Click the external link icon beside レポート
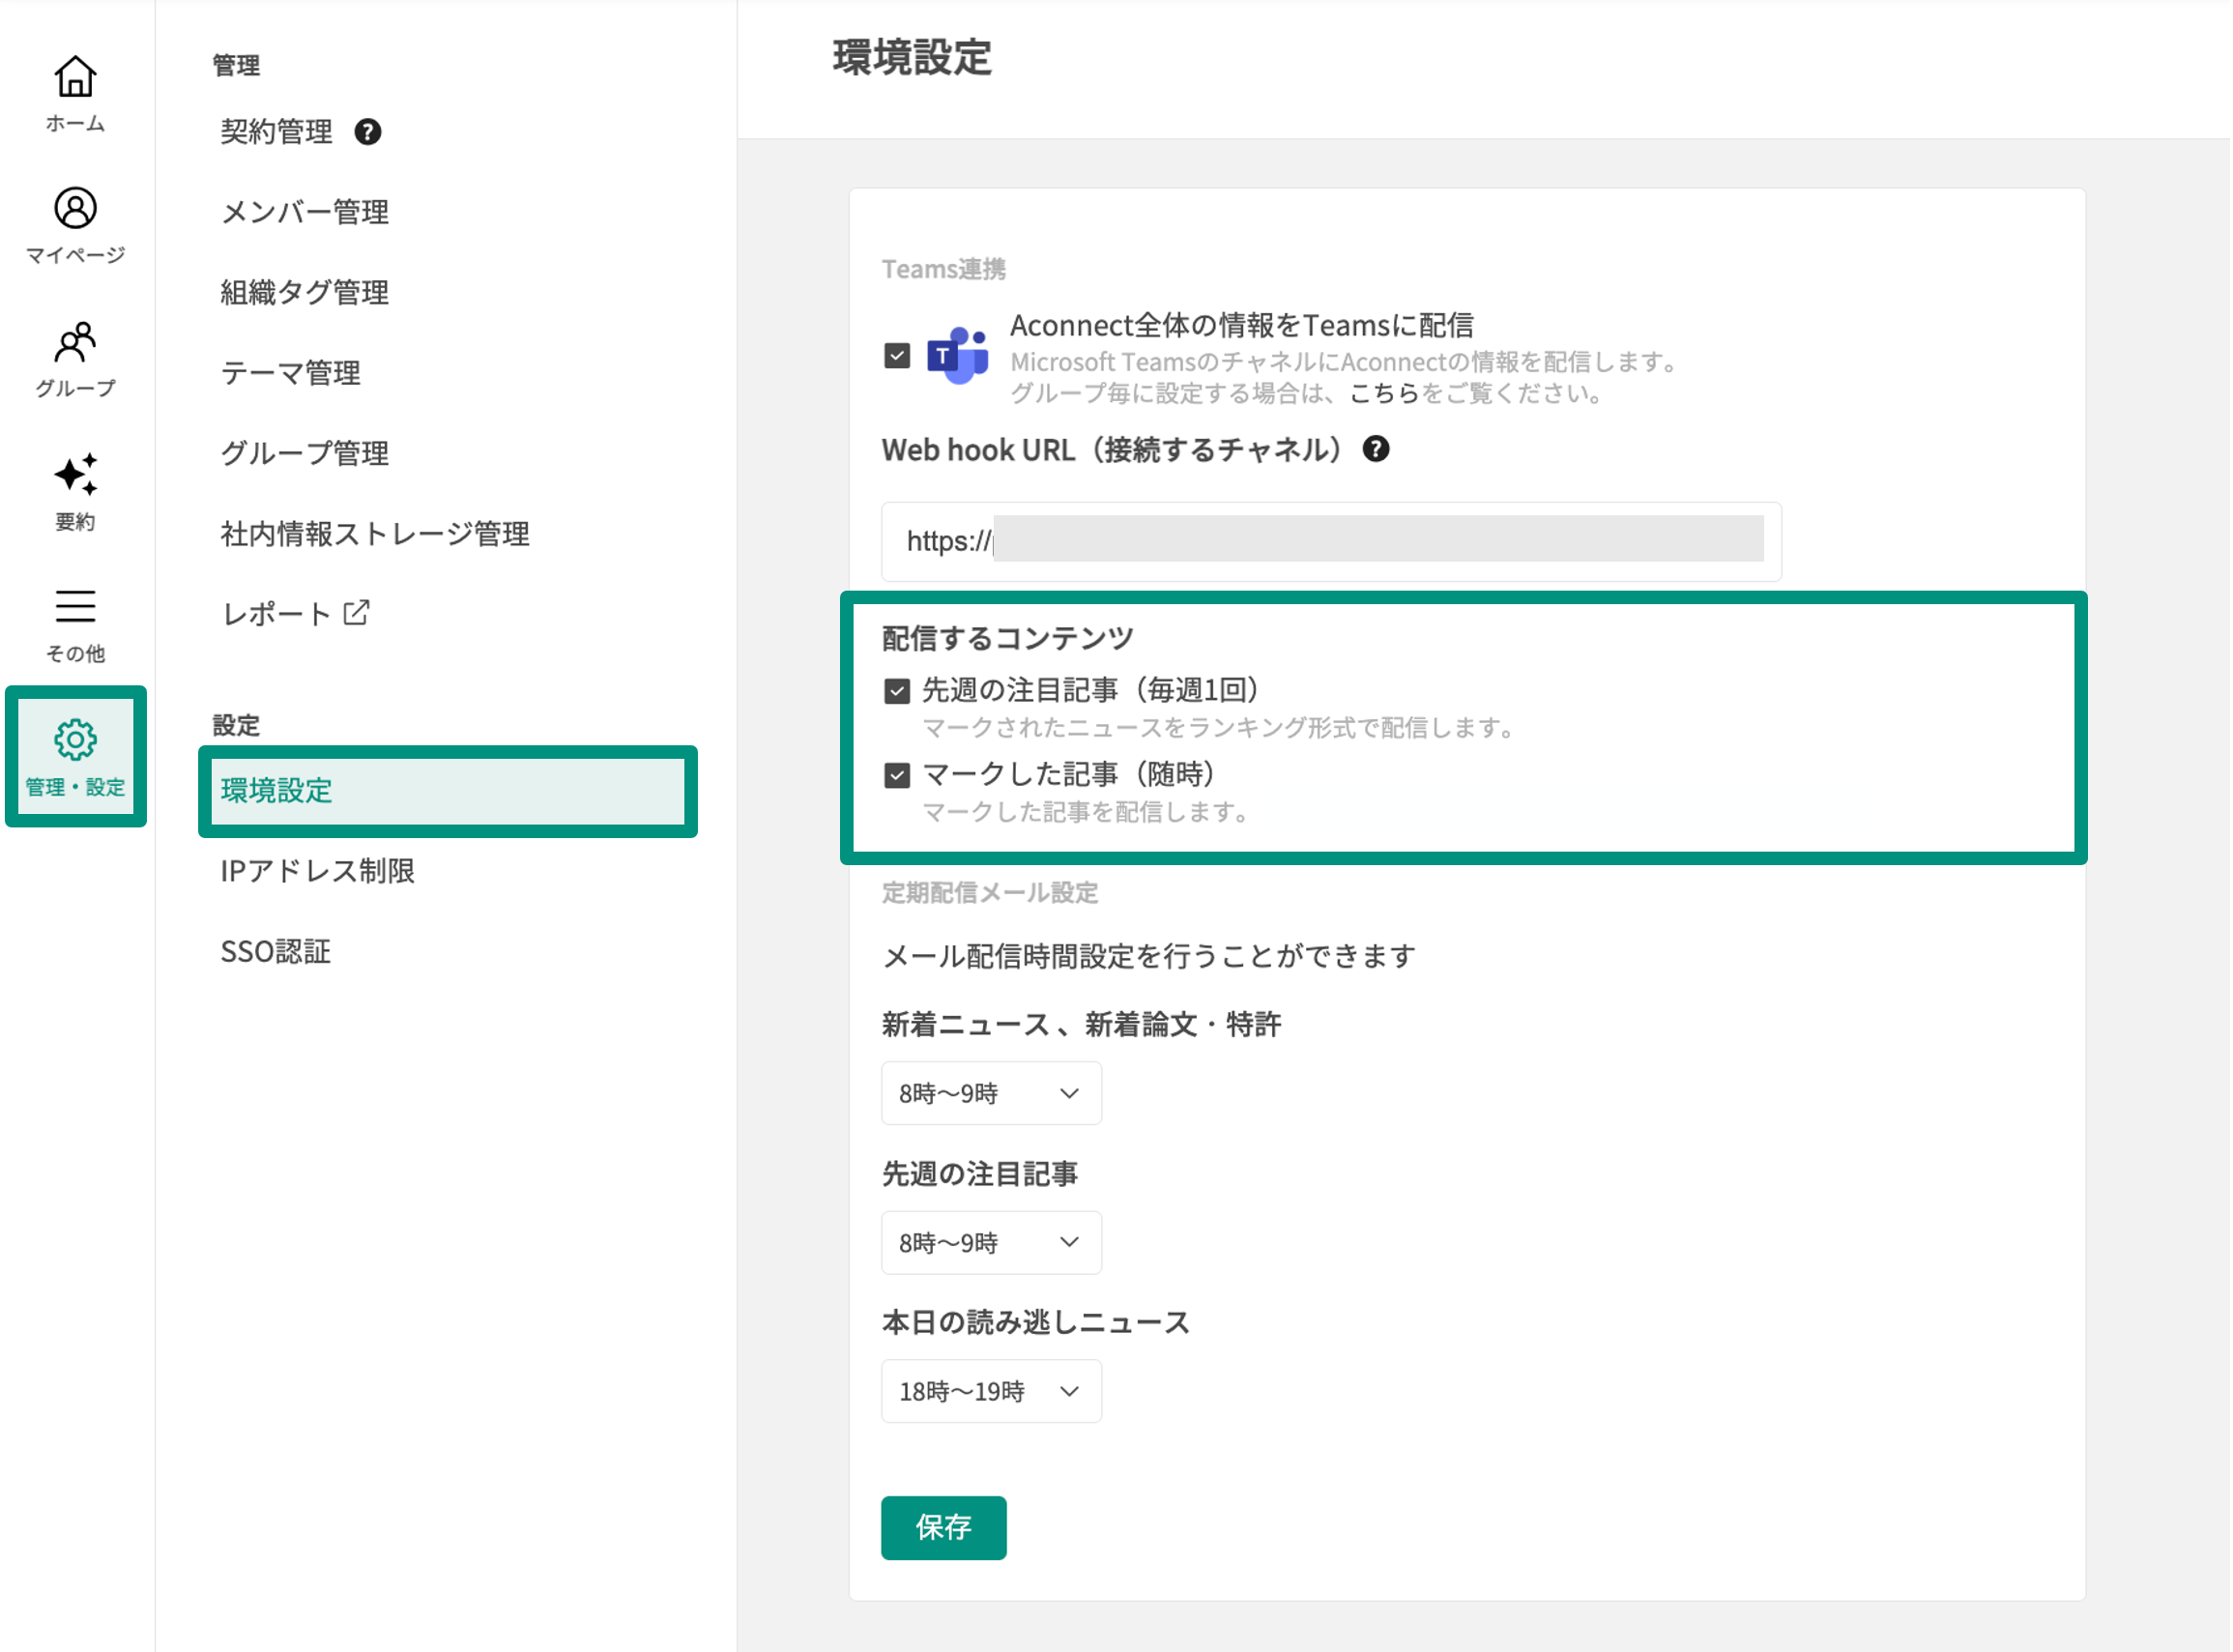Image resolution: width=2233 pixels, height=1652 pixels. coord(357,613)
